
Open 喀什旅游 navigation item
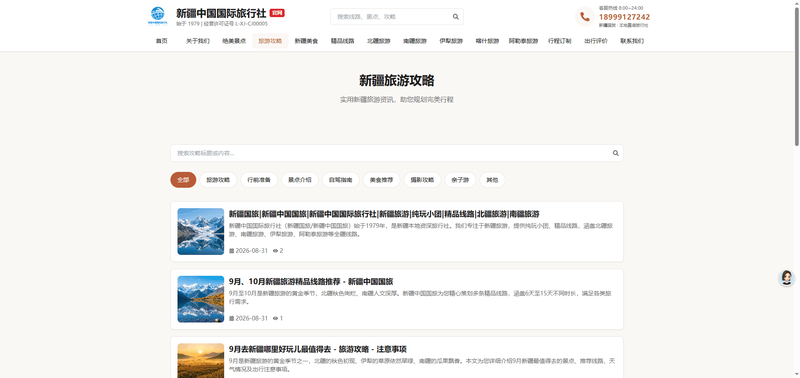point(487,41)
